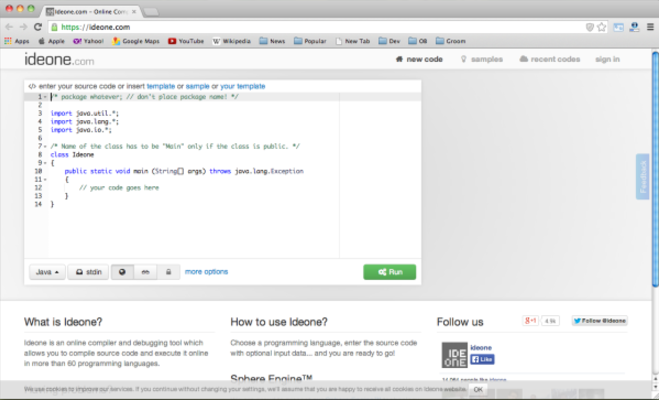Insert the sample code link
Viewport: 662px width, 400px height.
pos(197,86)
